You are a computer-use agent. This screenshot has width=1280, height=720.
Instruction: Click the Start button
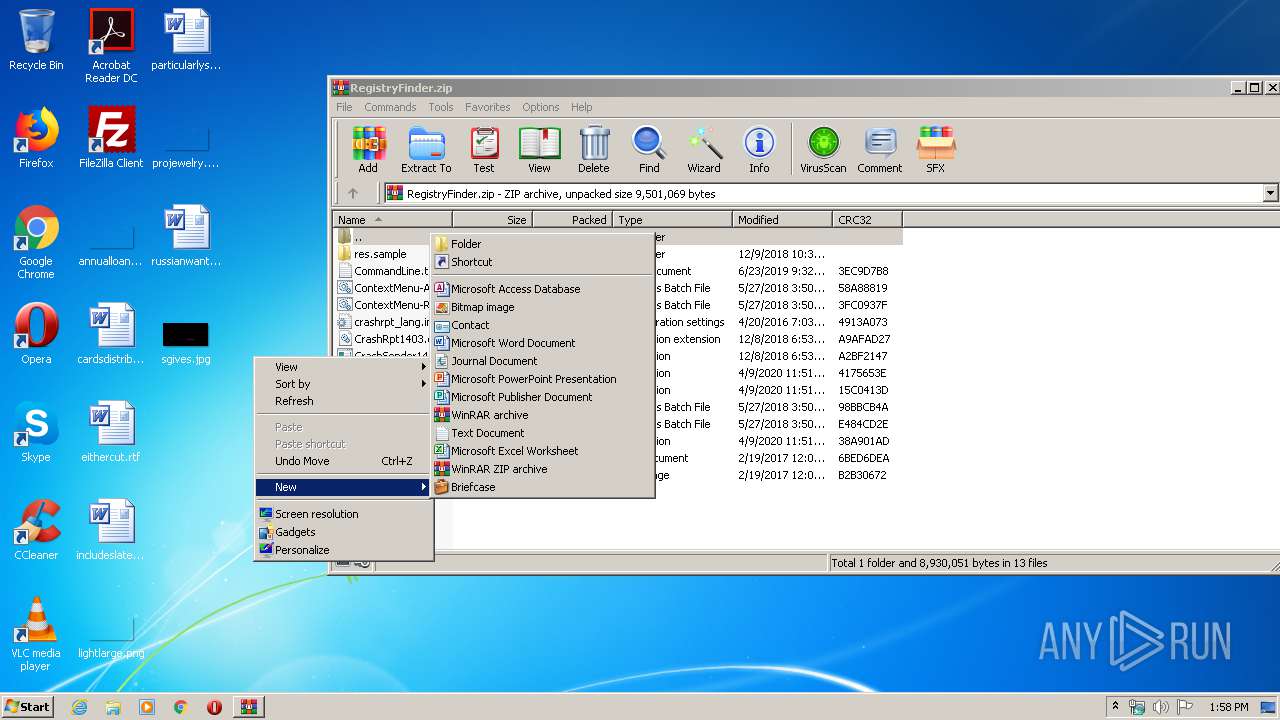(28, 707)
